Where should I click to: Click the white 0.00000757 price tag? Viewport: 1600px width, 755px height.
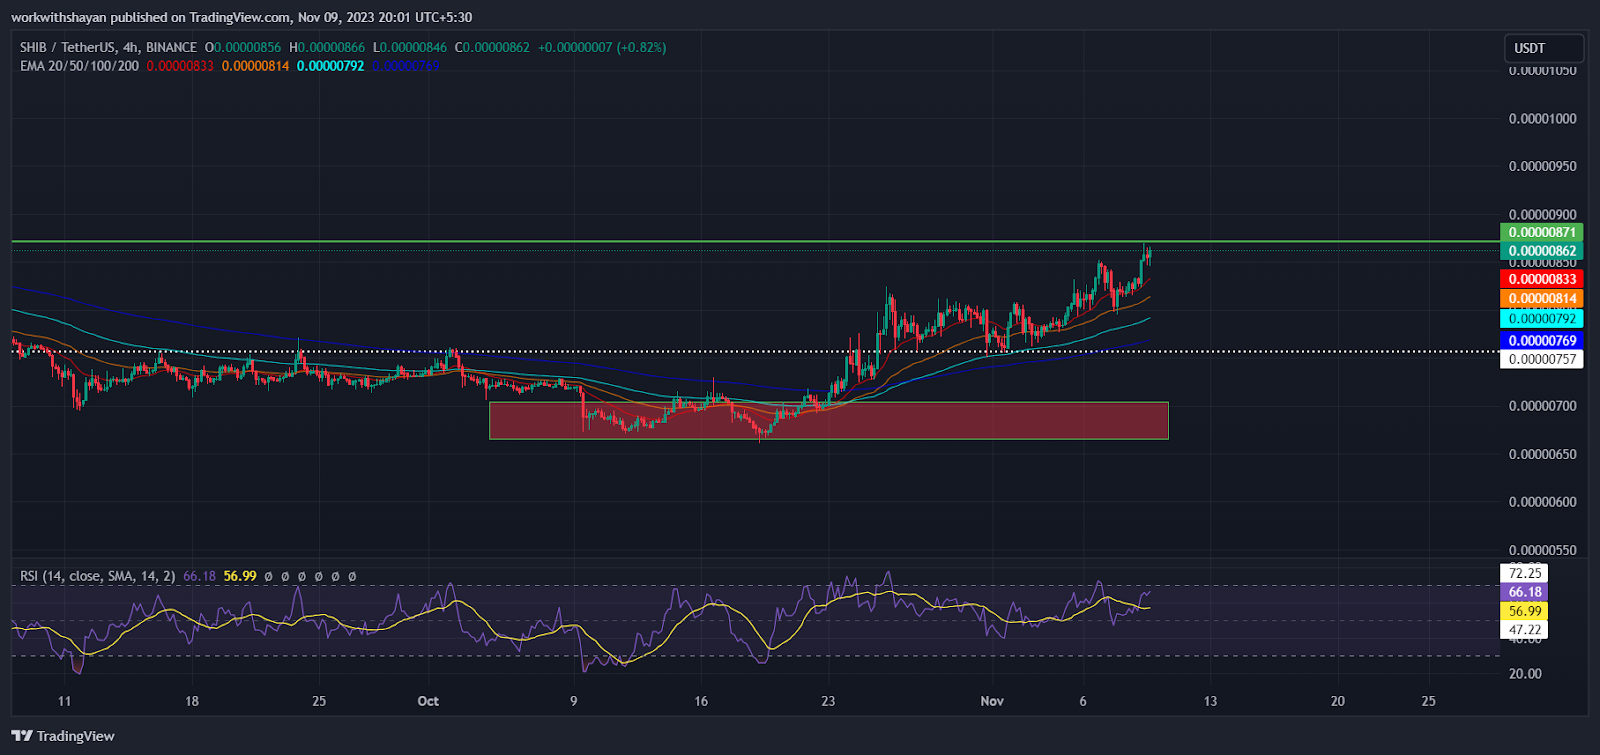pyautogui.click(x=1541, y=359)
